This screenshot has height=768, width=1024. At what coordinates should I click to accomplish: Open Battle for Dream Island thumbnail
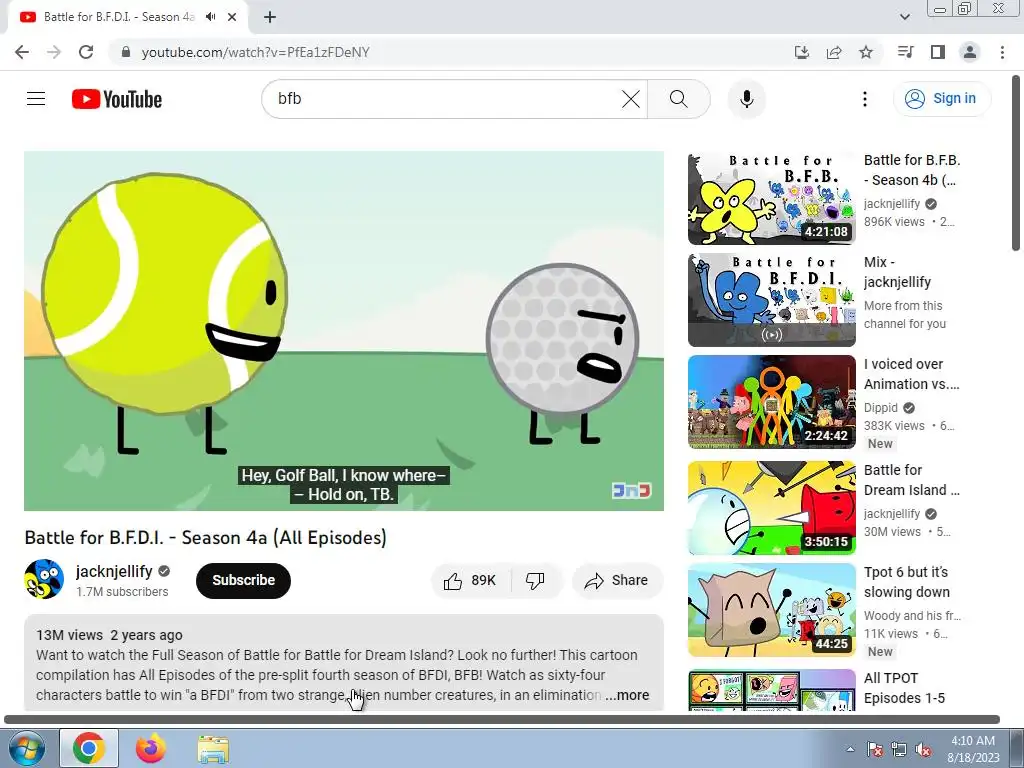click(771, 508)
